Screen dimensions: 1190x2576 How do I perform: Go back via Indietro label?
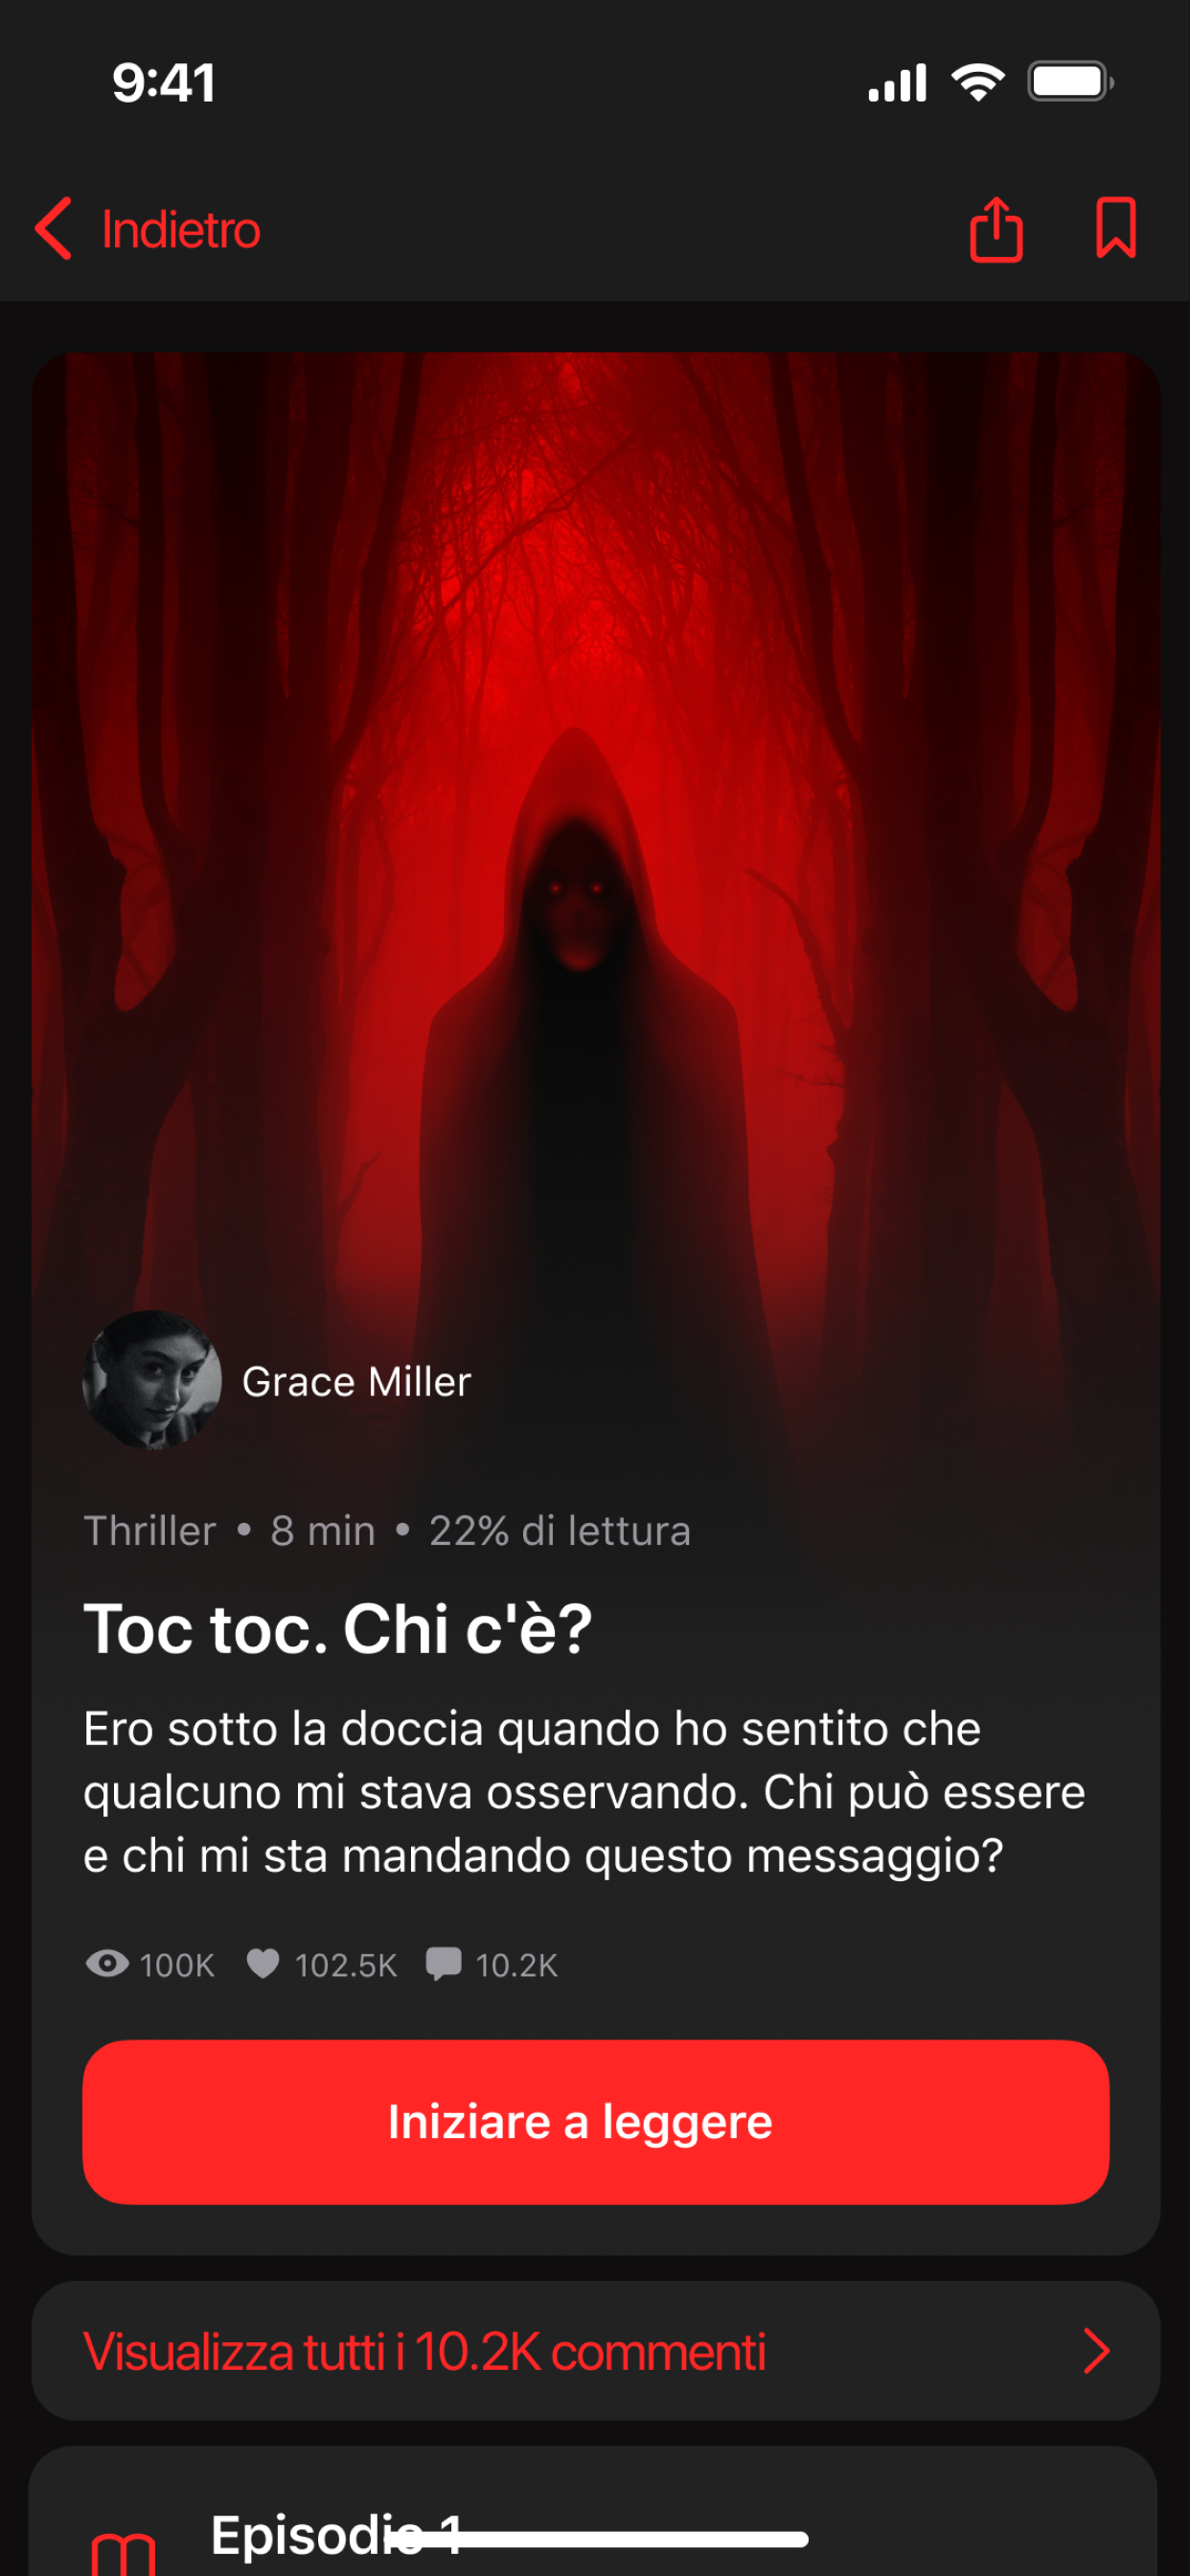(x=181, y=230)
